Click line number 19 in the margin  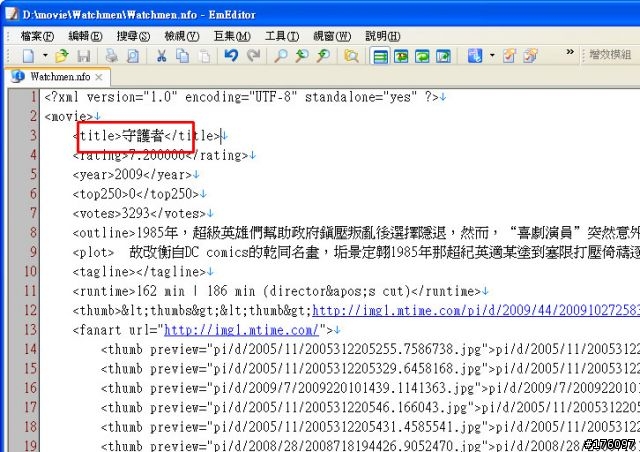click(31, 445)
